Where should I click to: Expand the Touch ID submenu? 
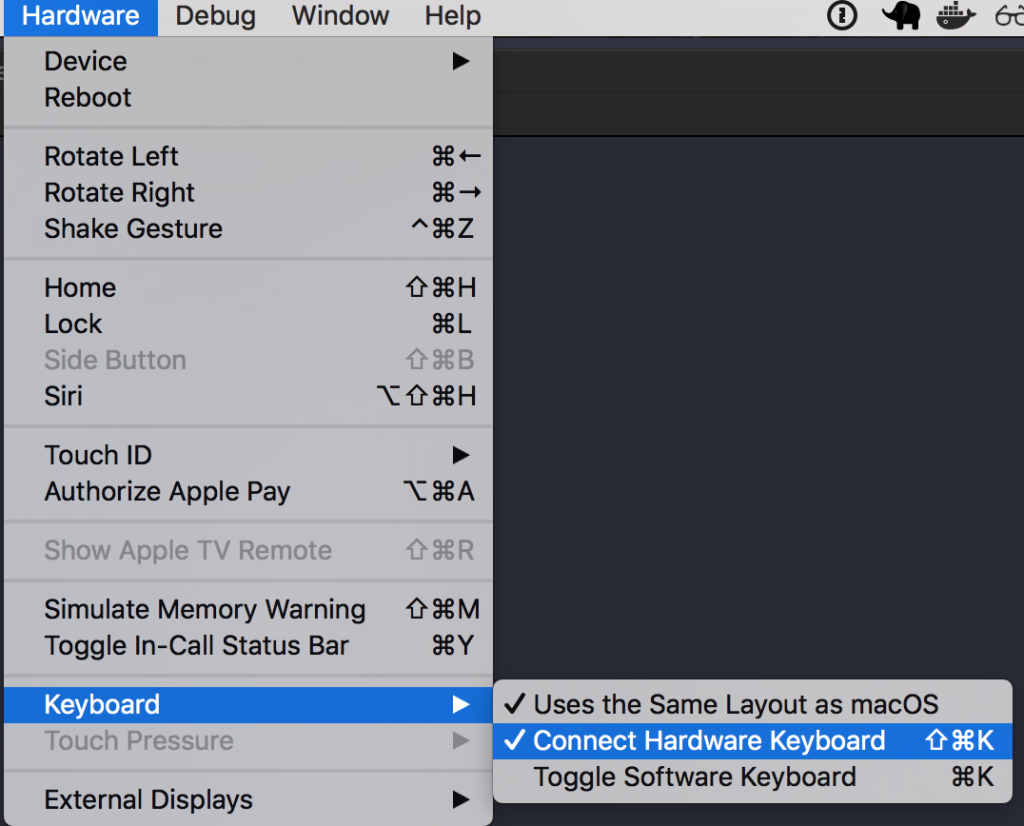pos(248,454)
